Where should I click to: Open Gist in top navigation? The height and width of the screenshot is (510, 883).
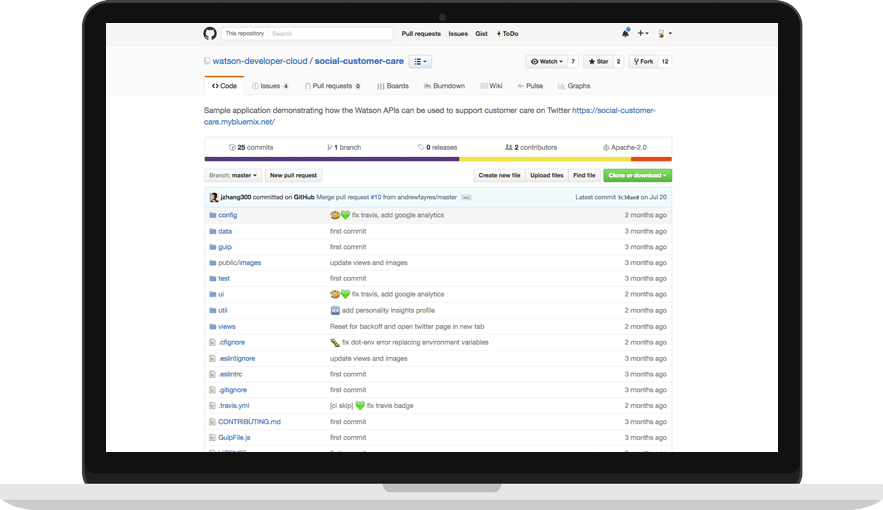click(481, 34)
